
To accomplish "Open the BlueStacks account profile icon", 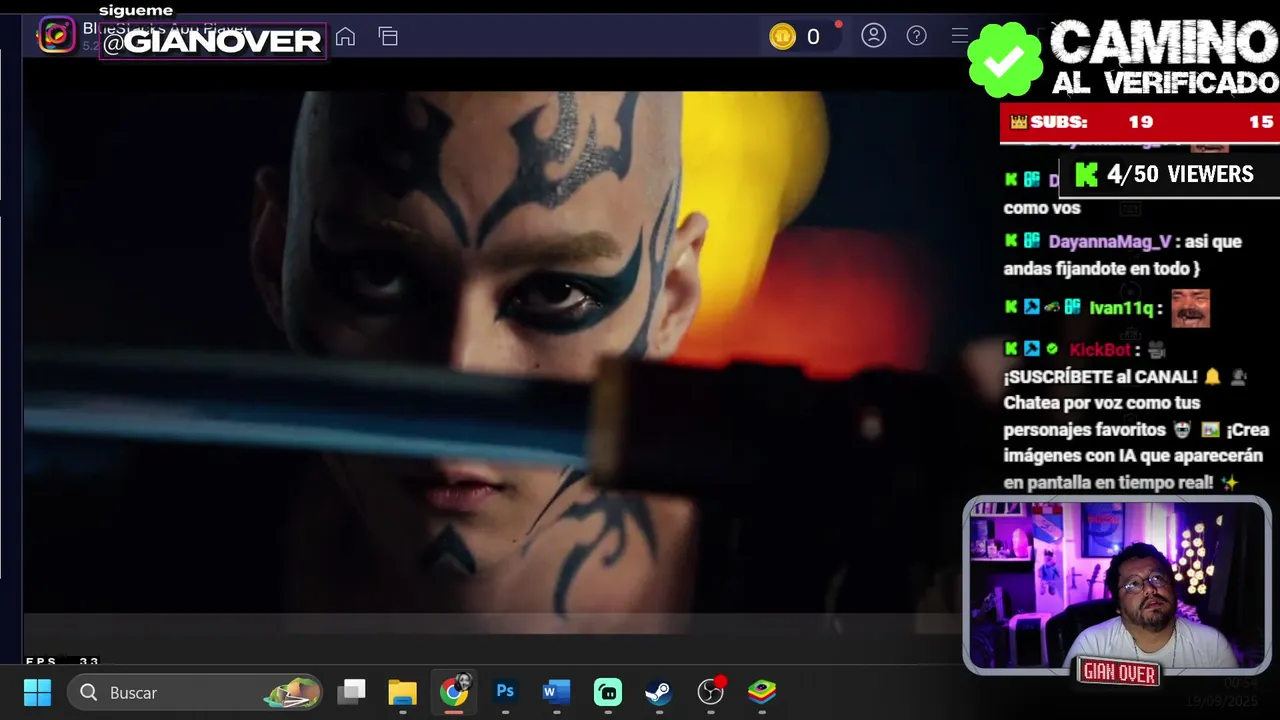I will click(x=874, y=36).
